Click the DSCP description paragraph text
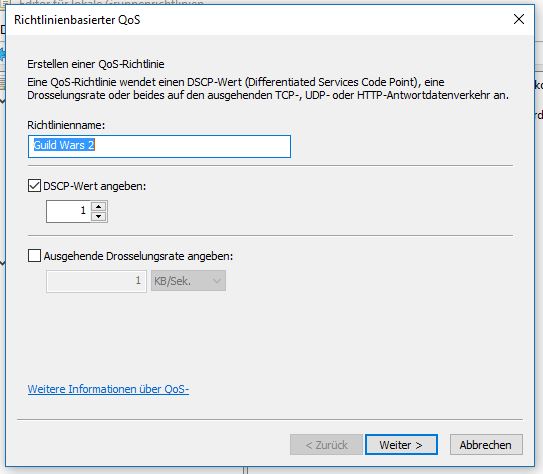Image resolution: width=543 pixels, height=474 pixels. click(268, 89)
